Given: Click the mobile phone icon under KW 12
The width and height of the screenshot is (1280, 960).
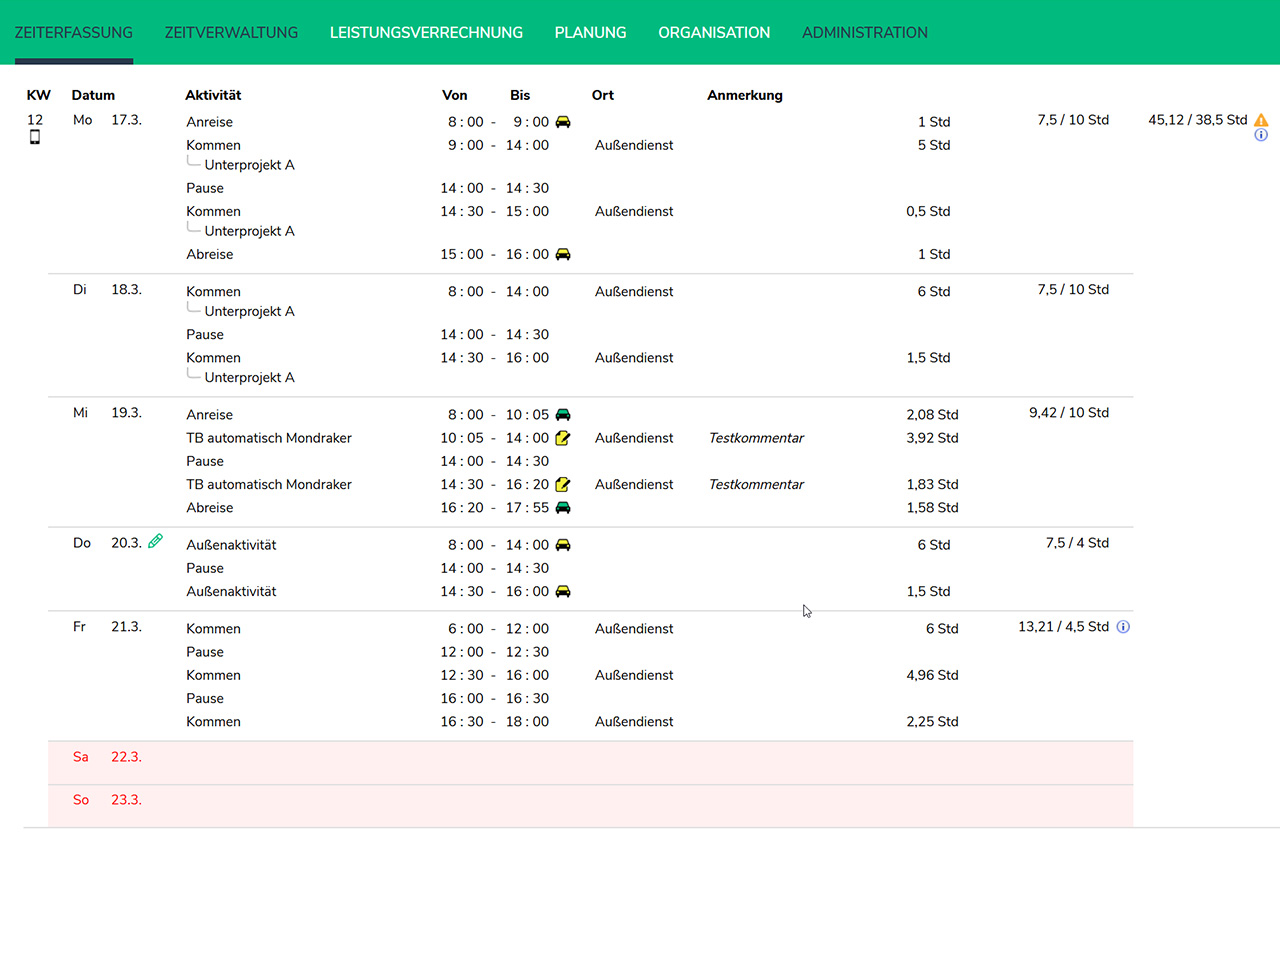Looking at the screenshot, I should pyautogui.click(x=35, y=137).
